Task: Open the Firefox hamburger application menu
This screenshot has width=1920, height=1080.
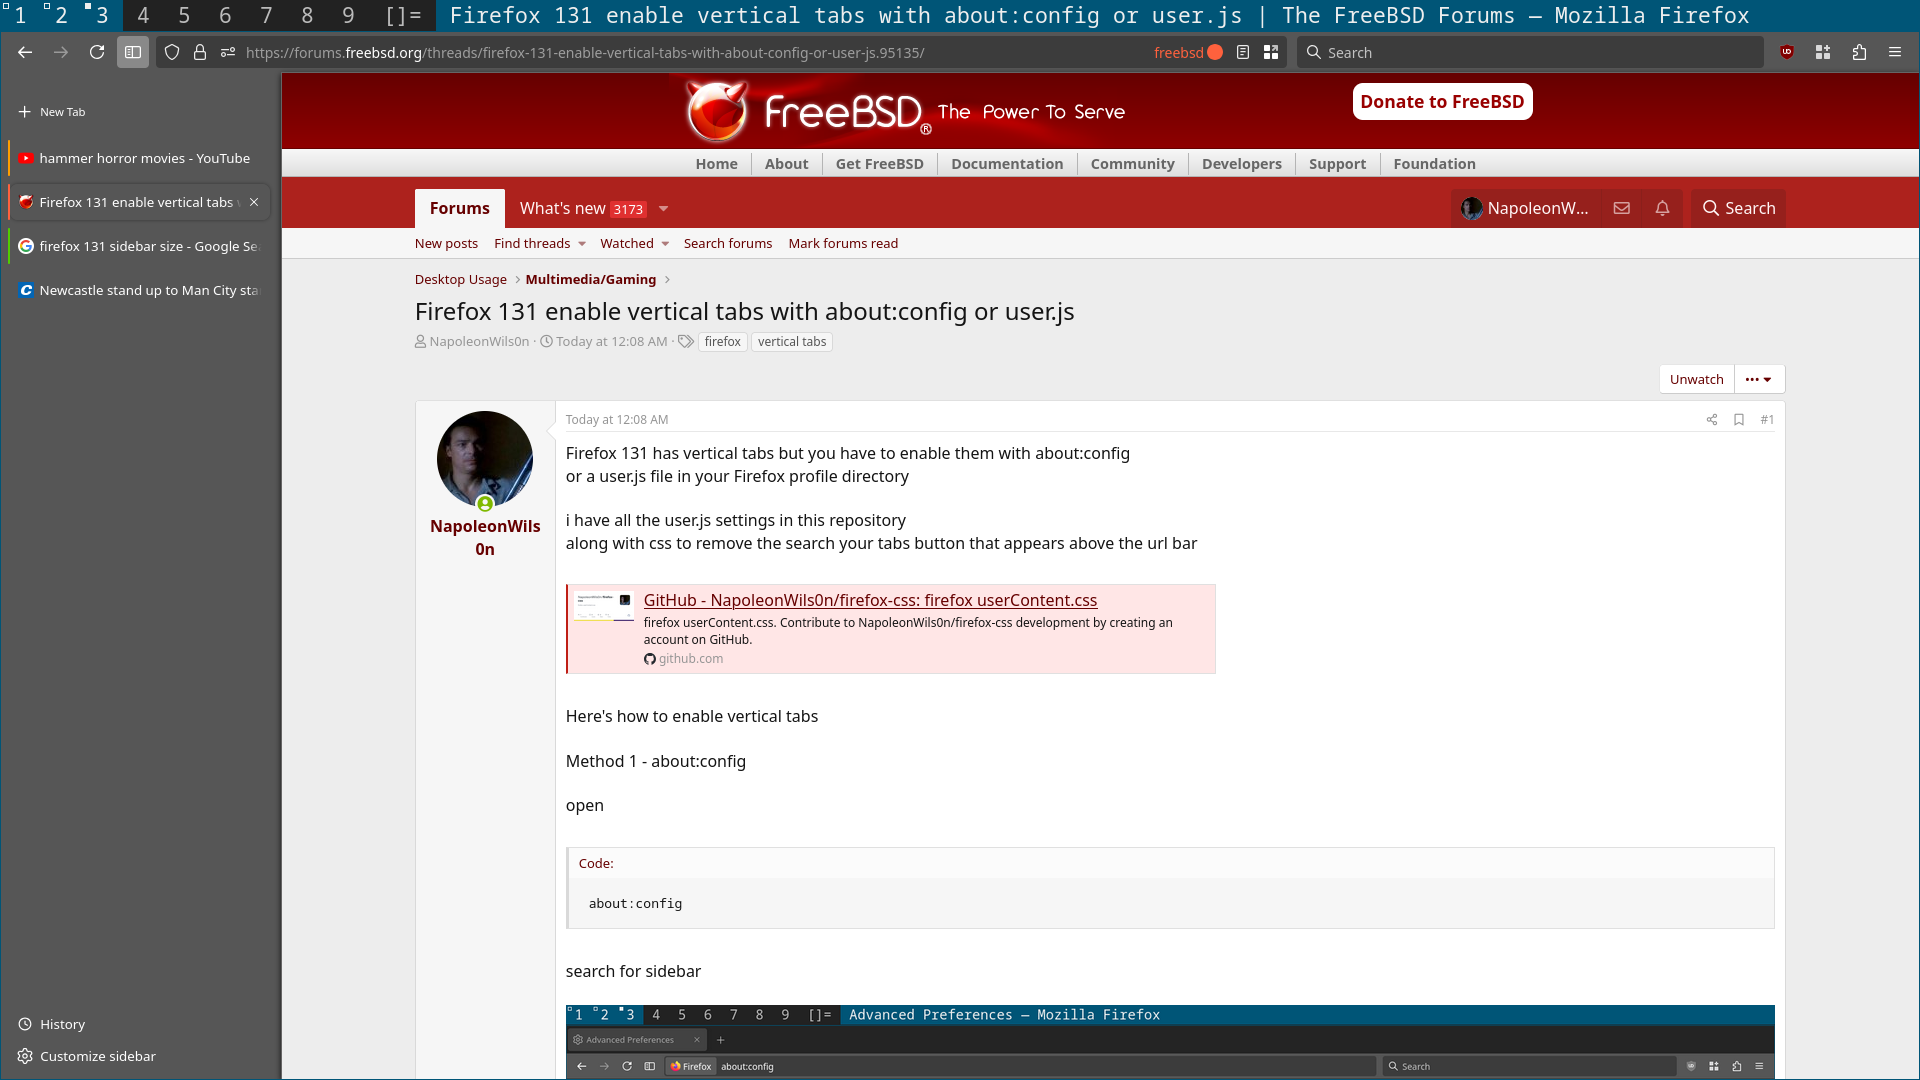Action: [1895, 52]
